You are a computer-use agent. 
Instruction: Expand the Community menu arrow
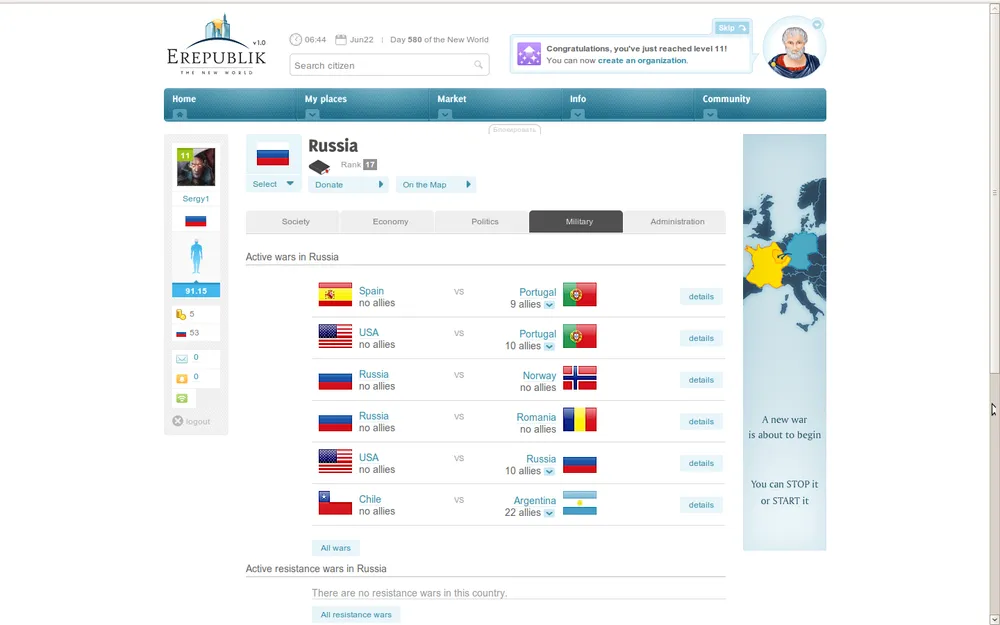(710, 114)
